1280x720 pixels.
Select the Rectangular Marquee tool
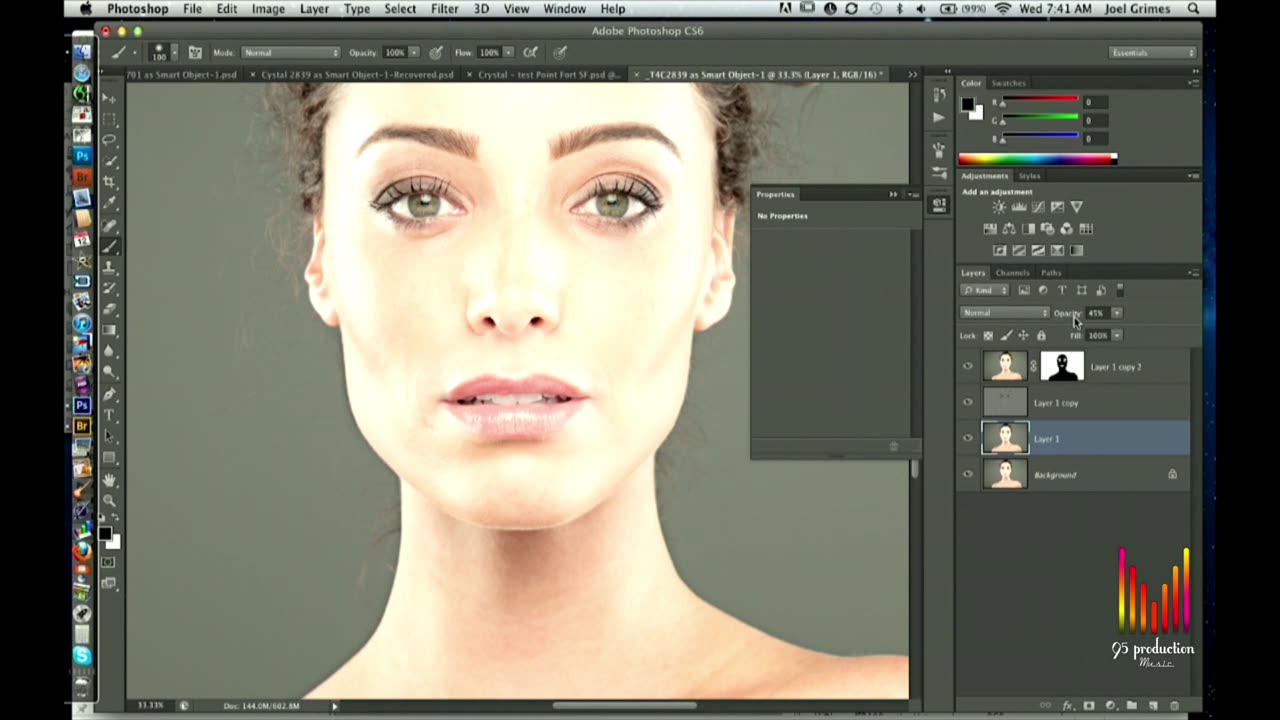tap(110, 118)
